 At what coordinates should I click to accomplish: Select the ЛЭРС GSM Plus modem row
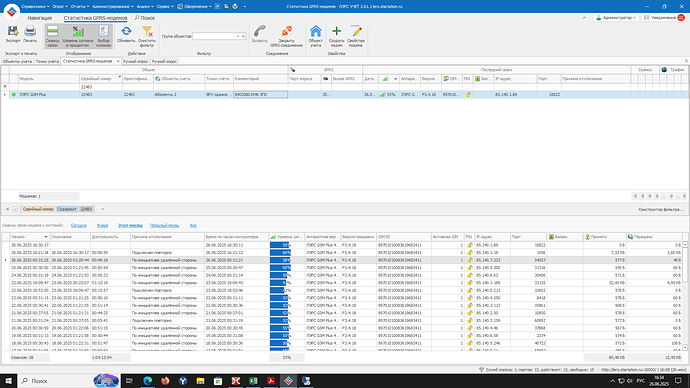pyautogui.click(x=345, y=95)
